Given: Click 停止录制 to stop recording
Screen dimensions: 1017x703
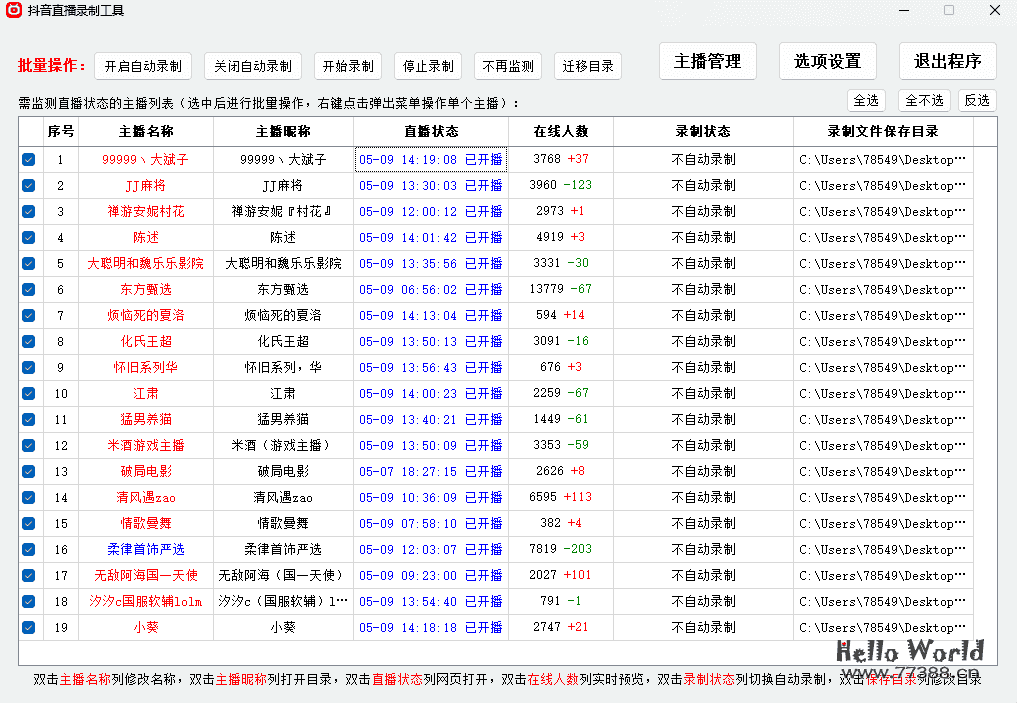Looking at the screenshot, I should [427, 66].
